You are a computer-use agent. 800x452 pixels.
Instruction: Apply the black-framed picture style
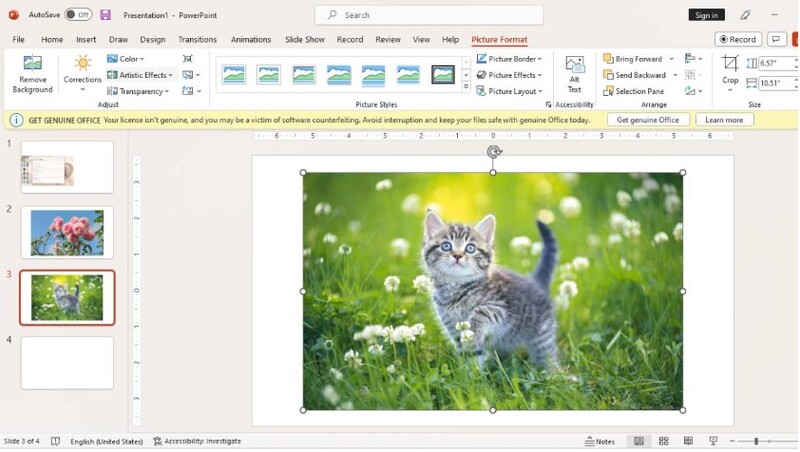pos(443,75)
